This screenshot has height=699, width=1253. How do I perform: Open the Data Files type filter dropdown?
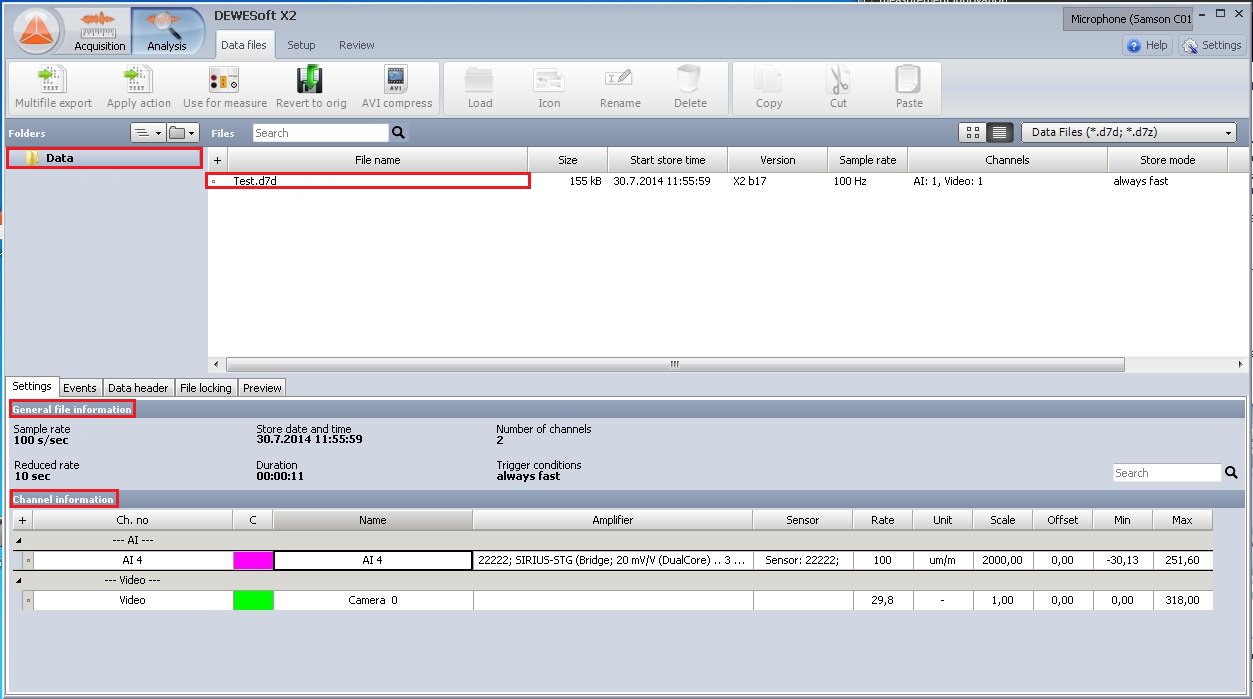(x=1129, y=132)
